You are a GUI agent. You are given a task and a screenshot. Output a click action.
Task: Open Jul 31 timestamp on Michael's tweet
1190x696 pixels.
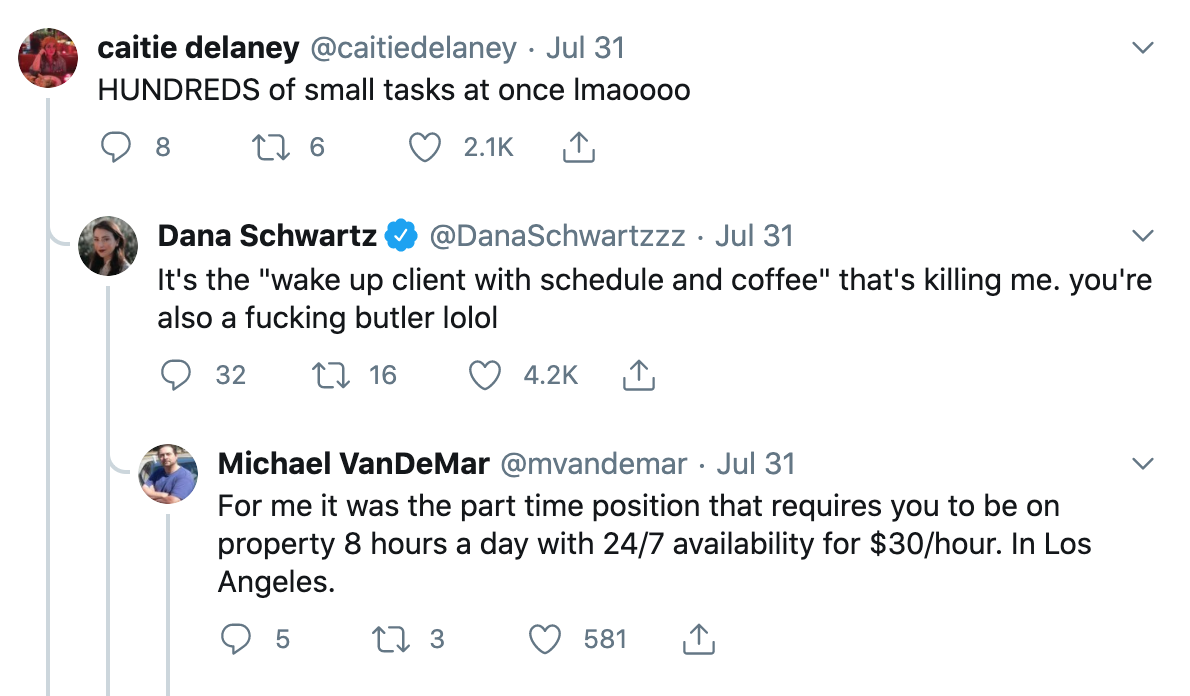755,464
